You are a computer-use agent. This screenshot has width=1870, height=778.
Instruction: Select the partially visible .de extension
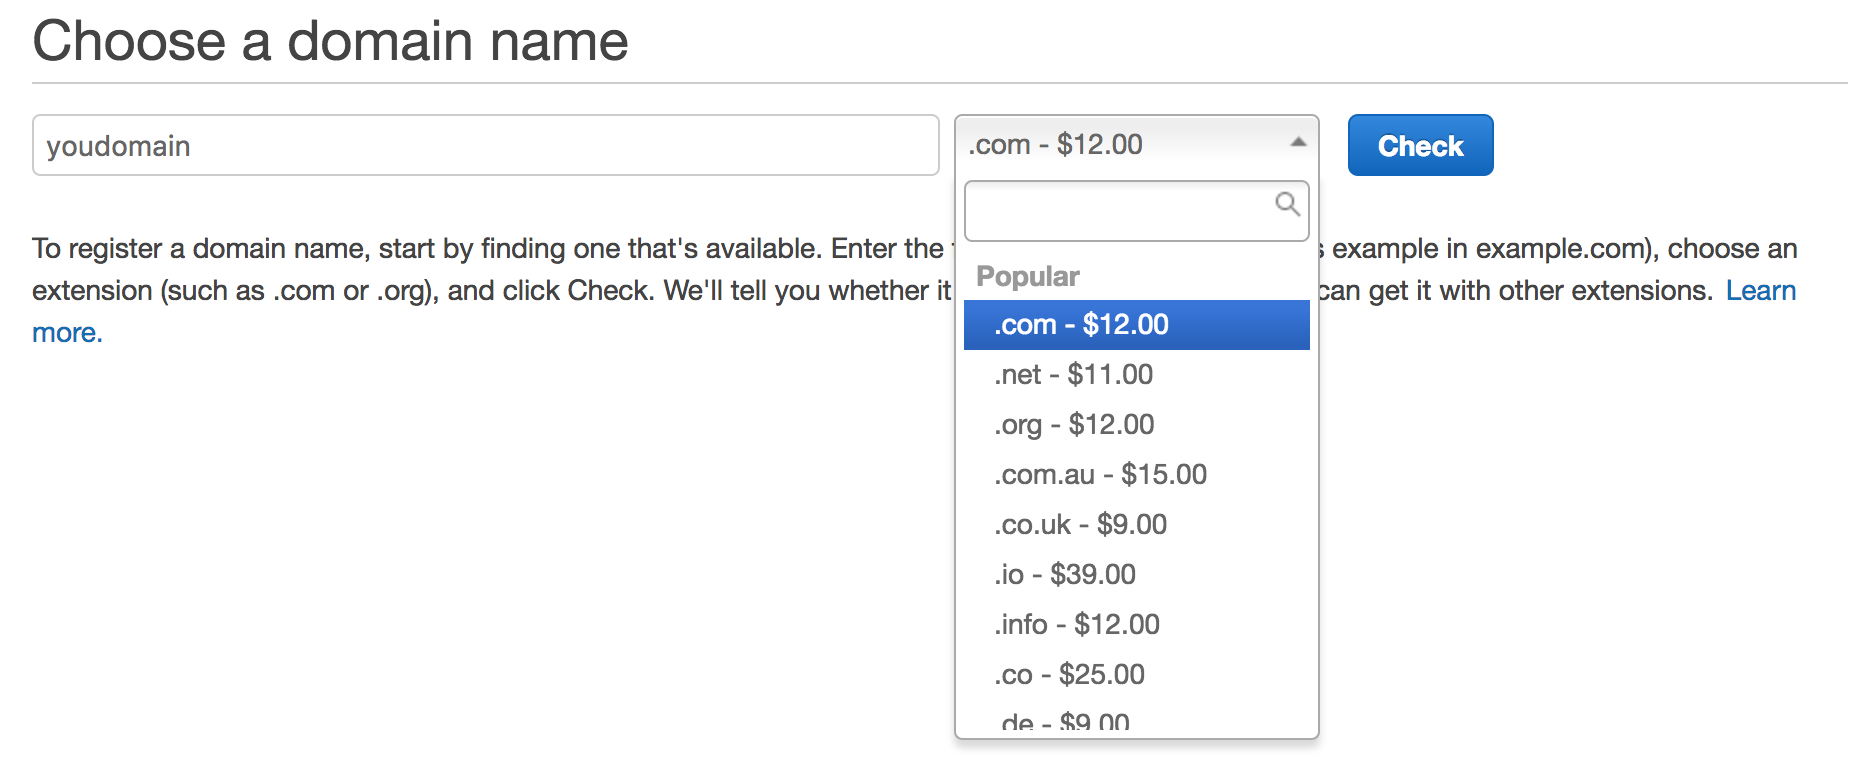1065,722
